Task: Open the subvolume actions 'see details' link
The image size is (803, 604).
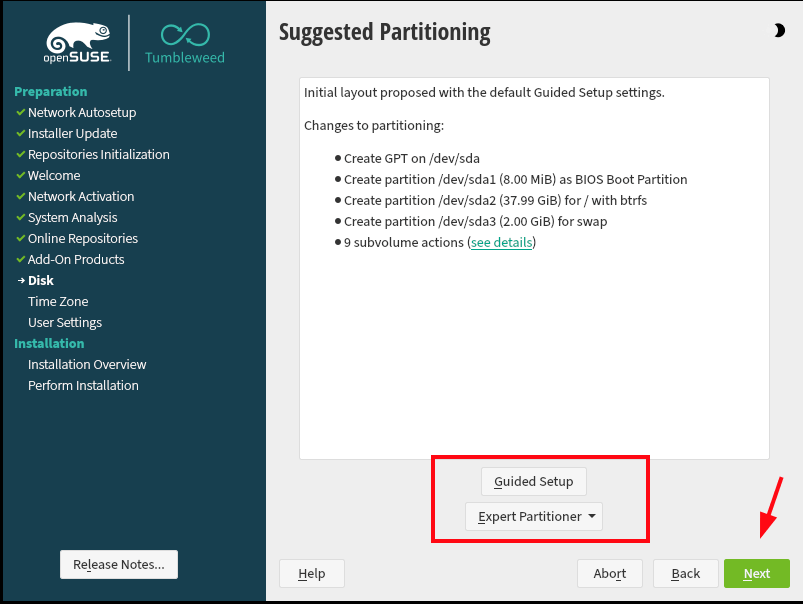Action: pyautogui.click(x=501, y=242)
